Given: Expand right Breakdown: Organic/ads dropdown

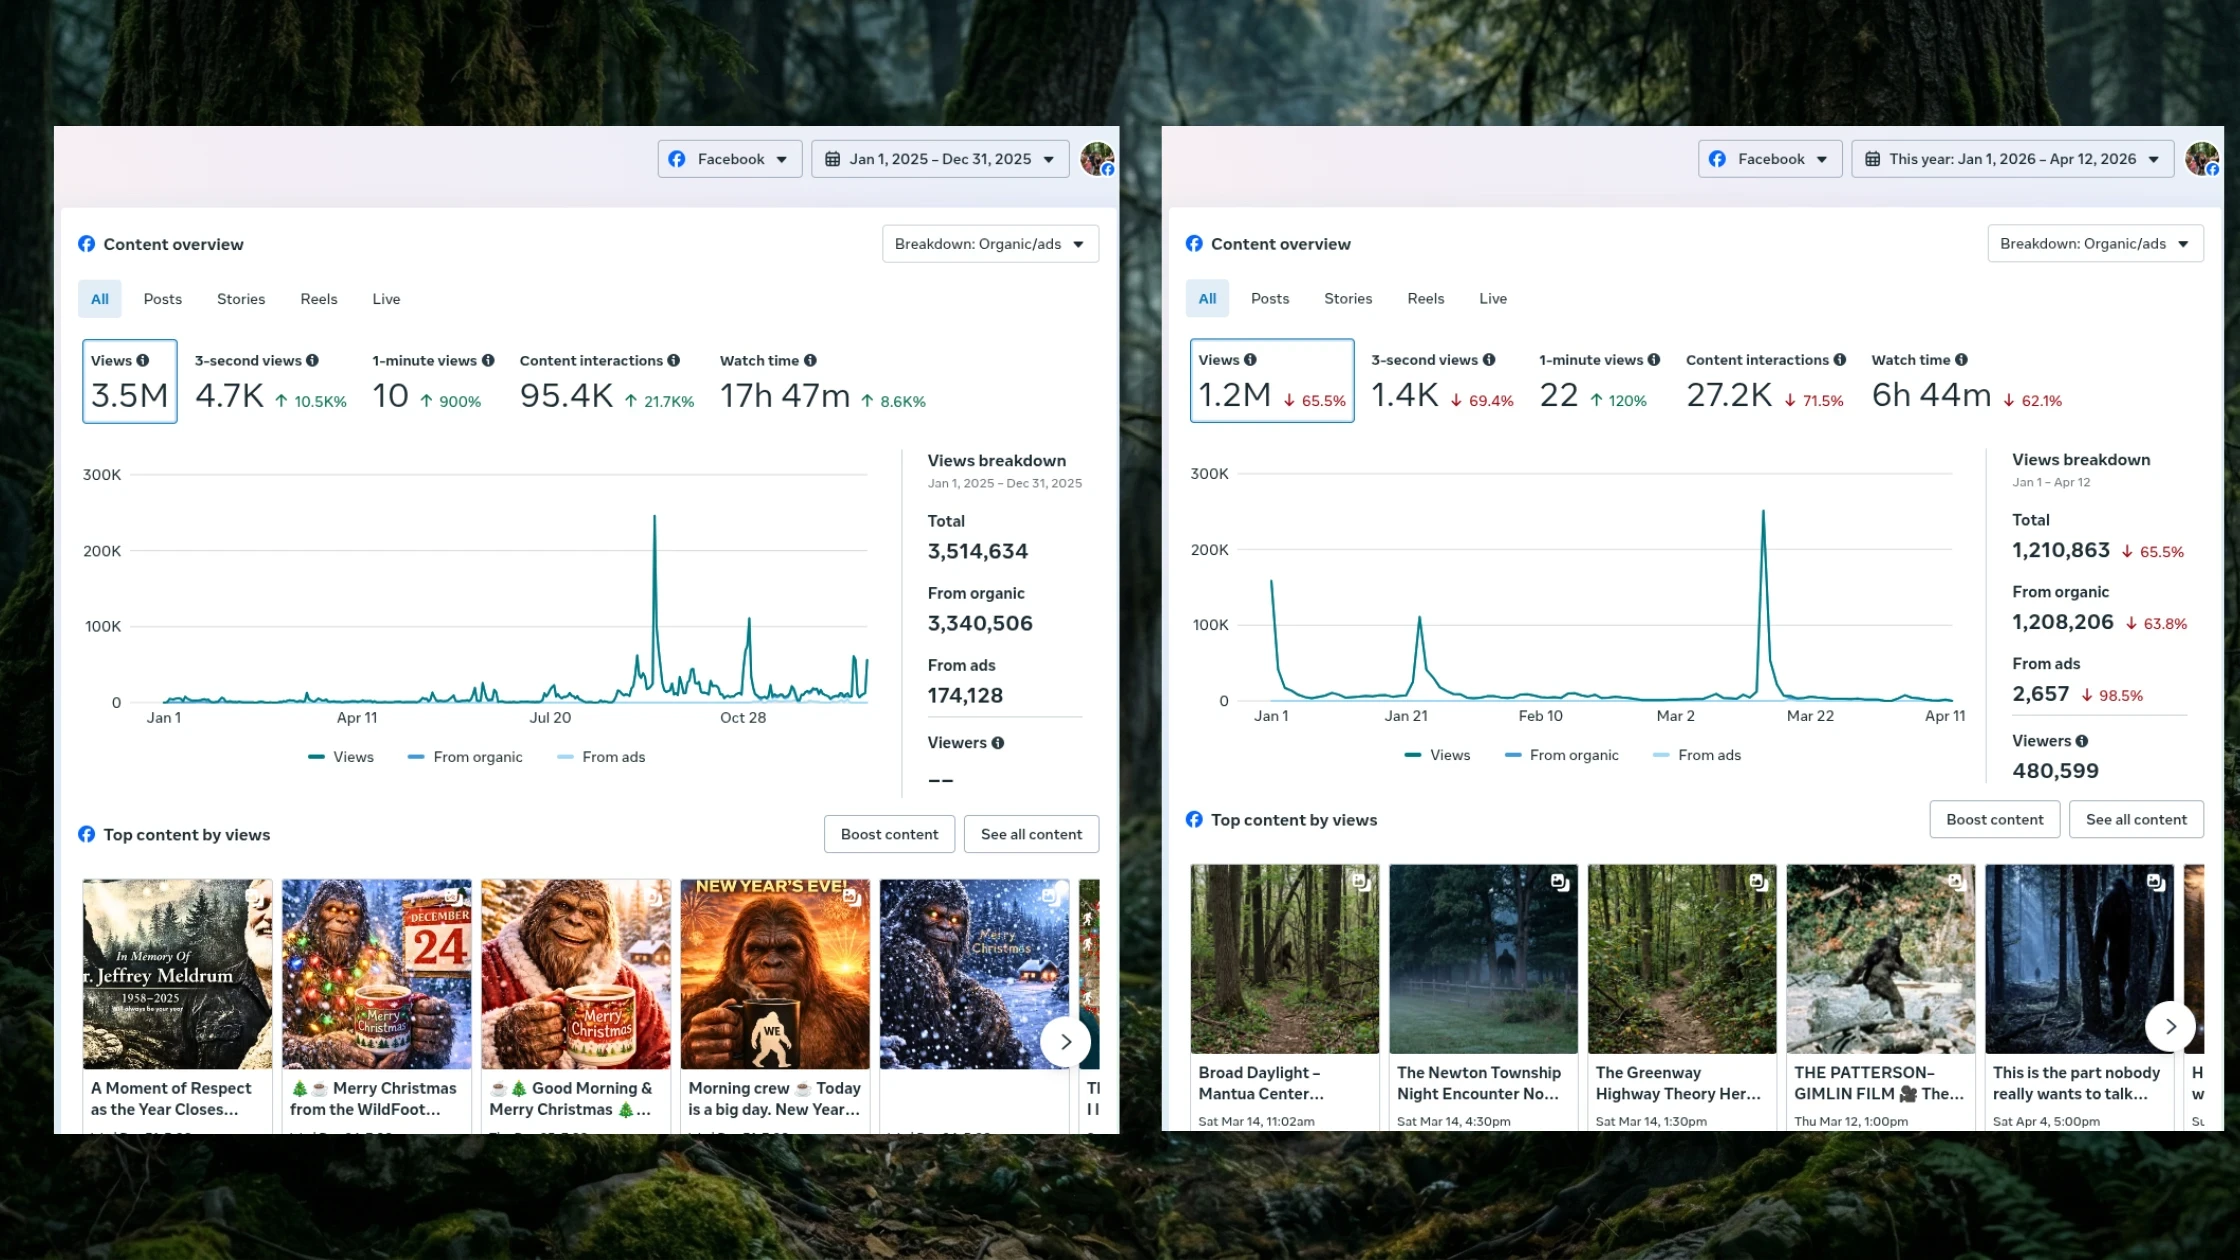Looking at the screenshot, I should 2095,244.
